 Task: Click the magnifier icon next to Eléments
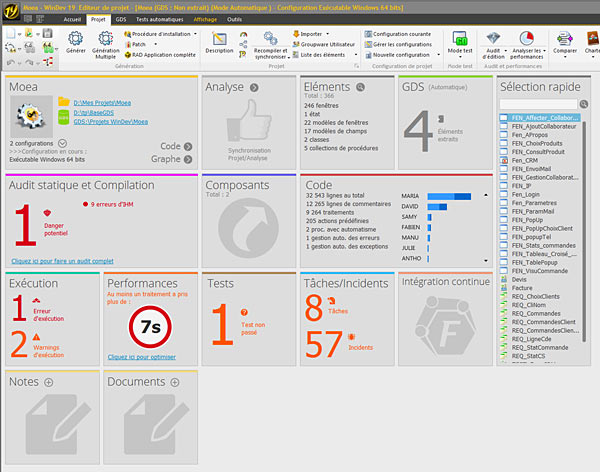coord(358,87)
